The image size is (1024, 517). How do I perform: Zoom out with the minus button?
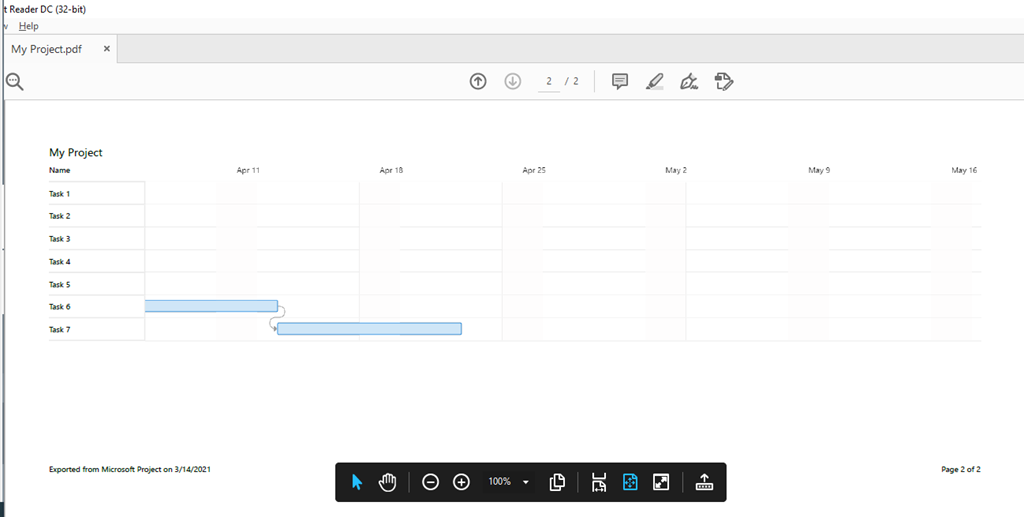coord(430,482)
